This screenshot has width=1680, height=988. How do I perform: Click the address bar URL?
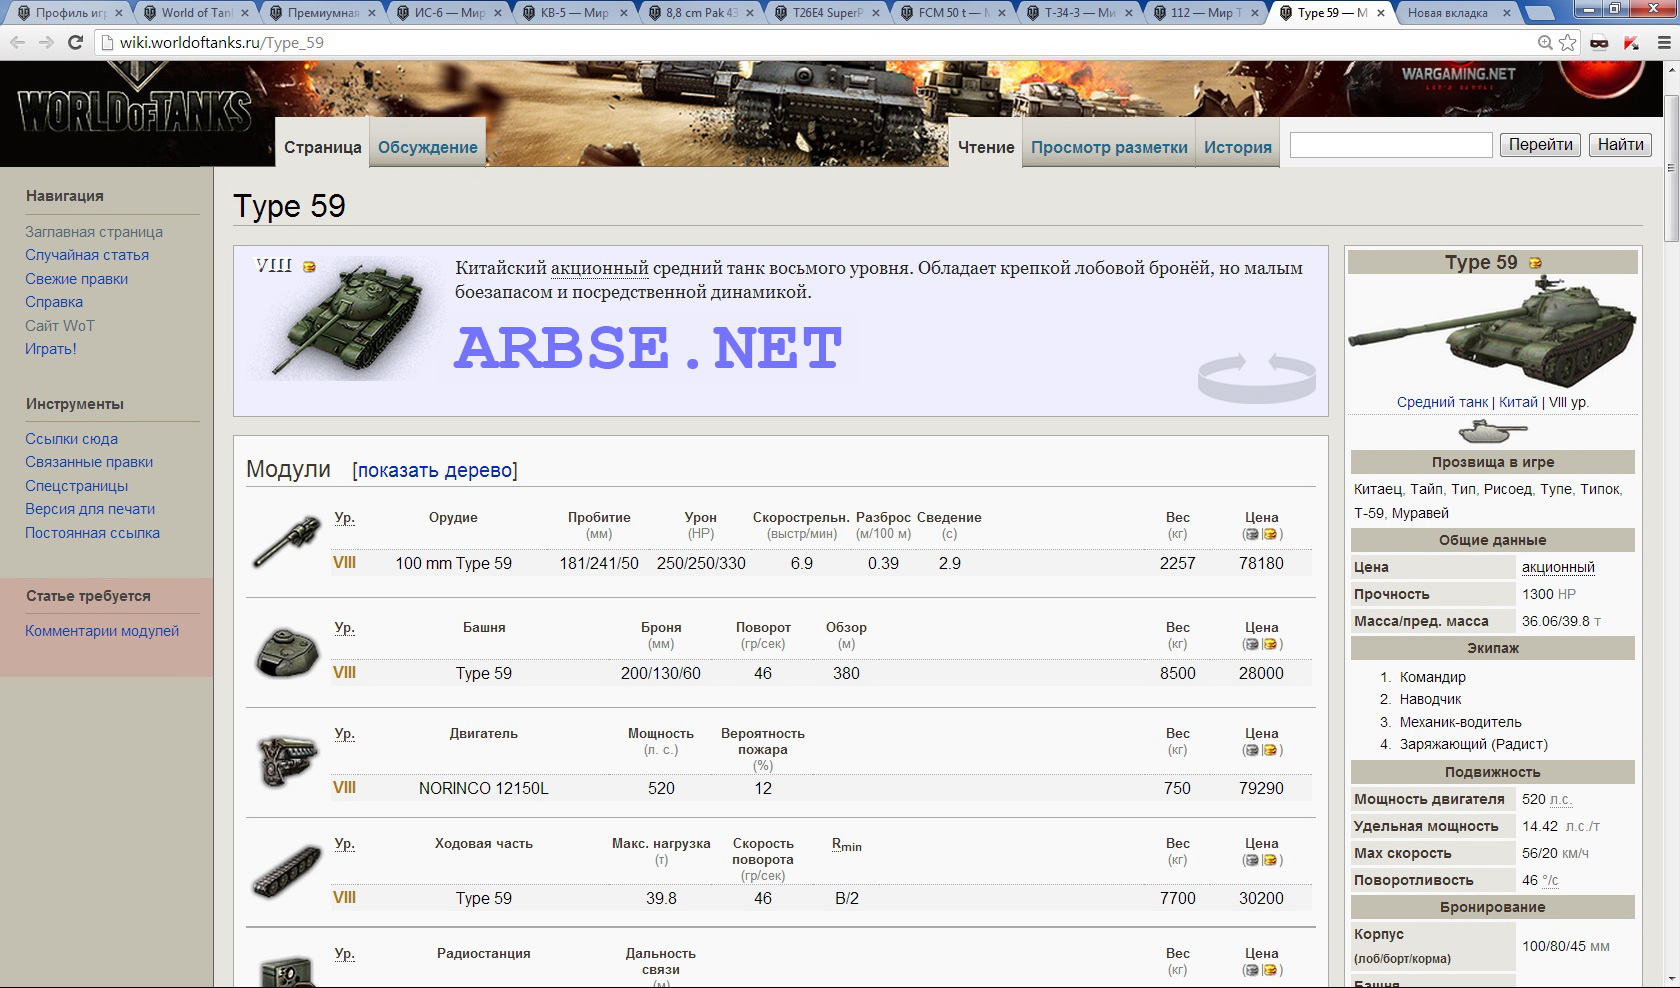tap(222, 43)
